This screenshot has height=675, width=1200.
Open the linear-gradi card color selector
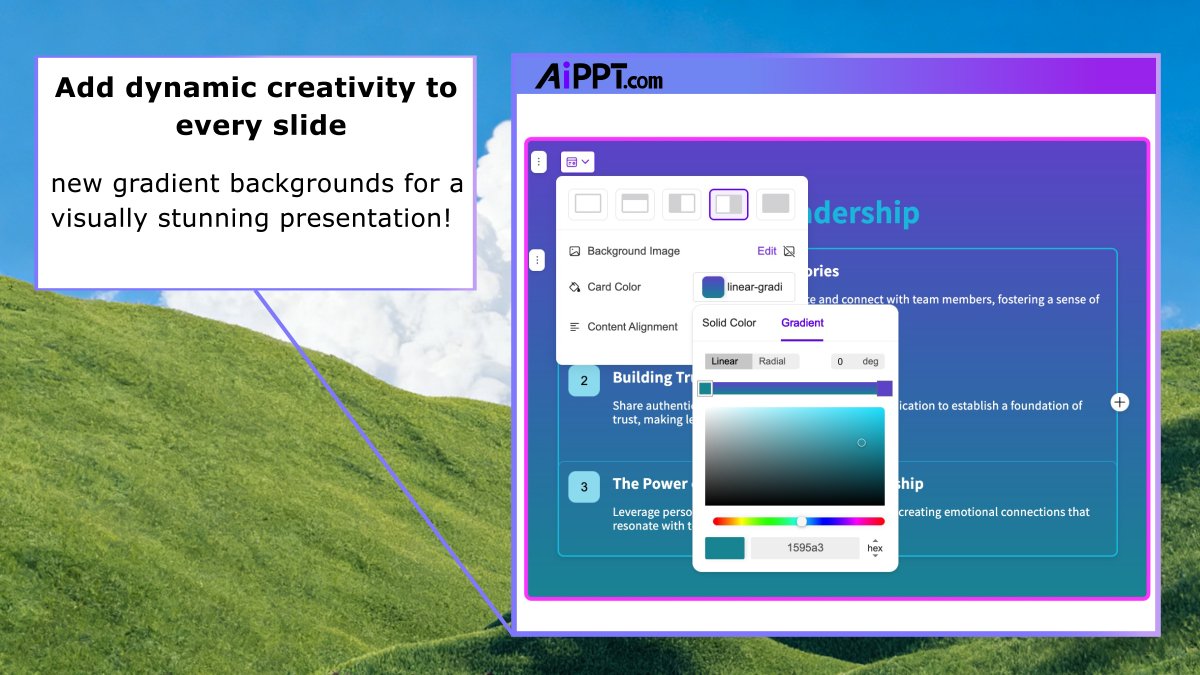(x=744, y=287)
